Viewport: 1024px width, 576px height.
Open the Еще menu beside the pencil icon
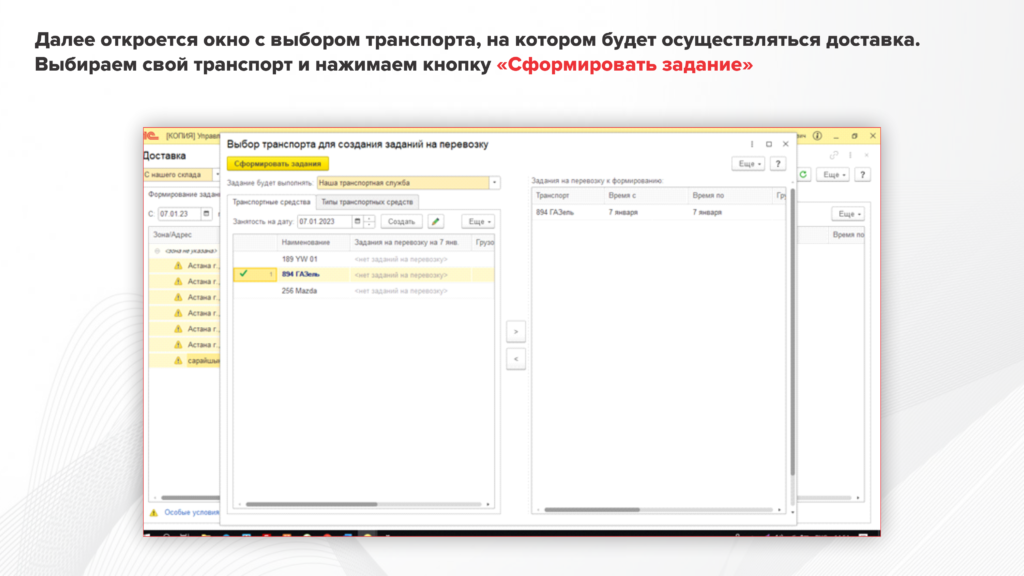(x=478, y=222)
